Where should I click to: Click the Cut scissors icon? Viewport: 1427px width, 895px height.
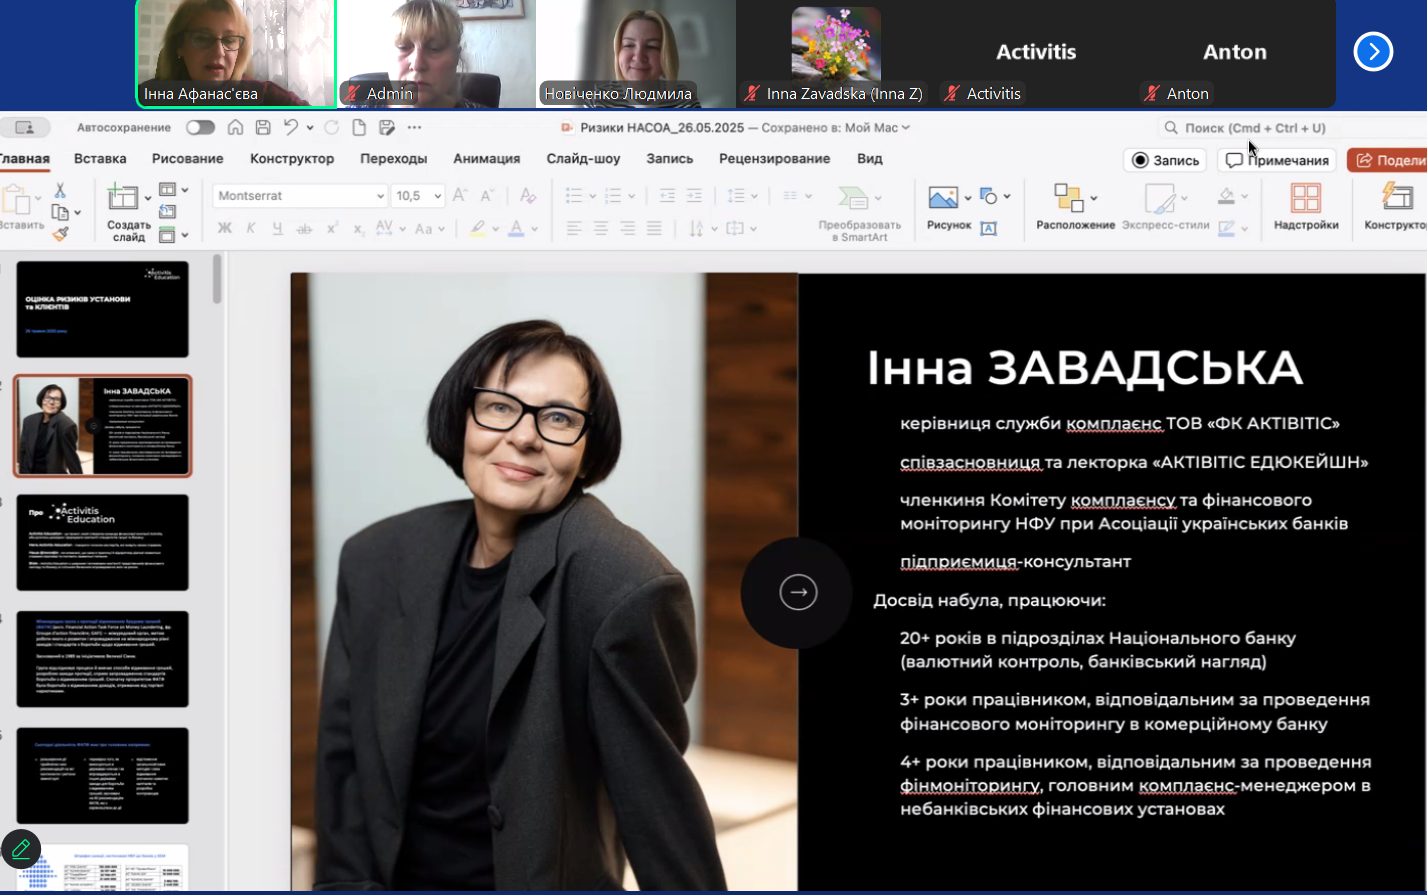point(60,190)
